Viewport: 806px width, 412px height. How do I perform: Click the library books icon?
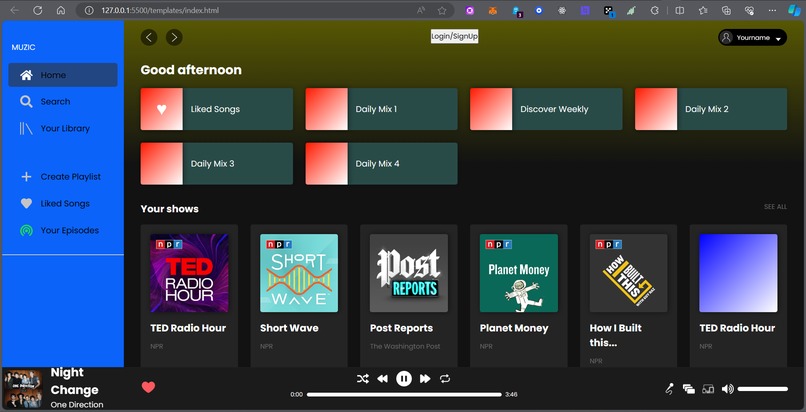26,128
